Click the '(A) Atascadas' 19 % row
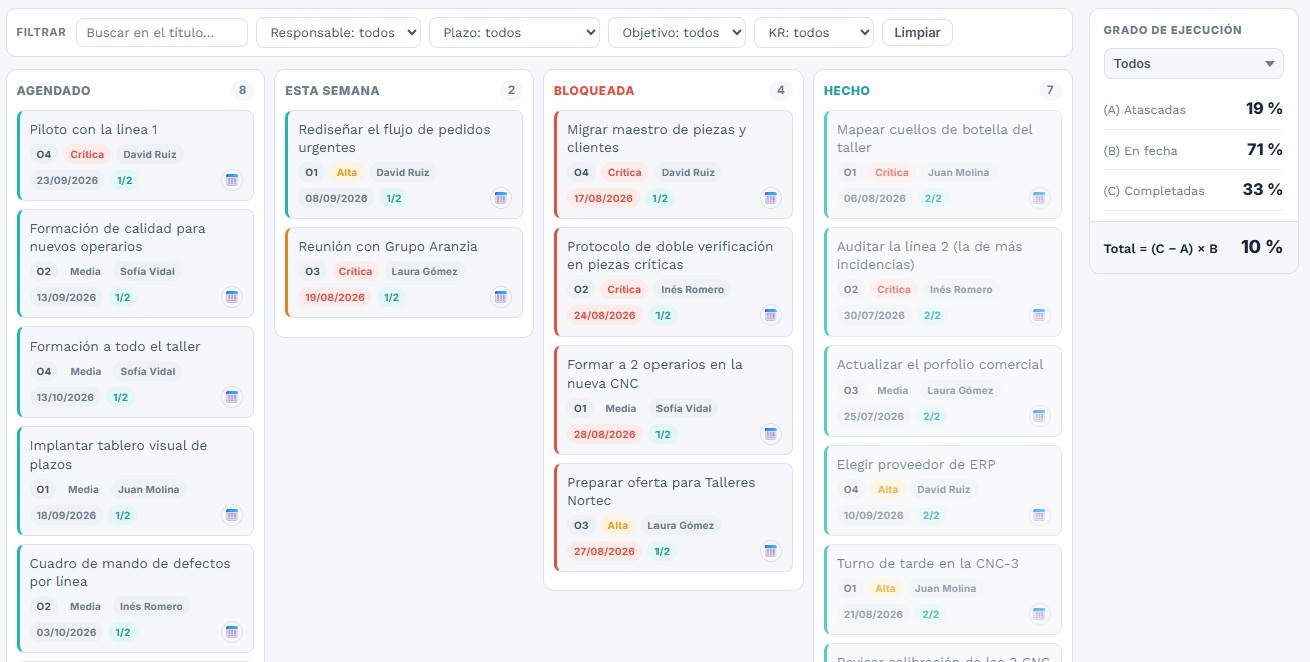 (x=1193, y=109)
